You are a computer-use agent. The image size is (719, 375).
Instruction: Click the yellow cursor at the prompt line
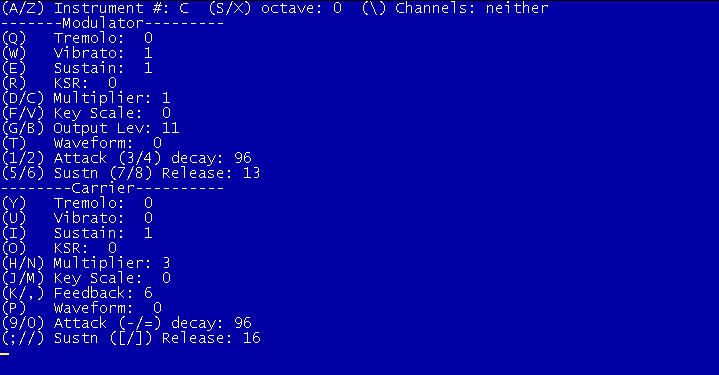[x=5, y=354]
